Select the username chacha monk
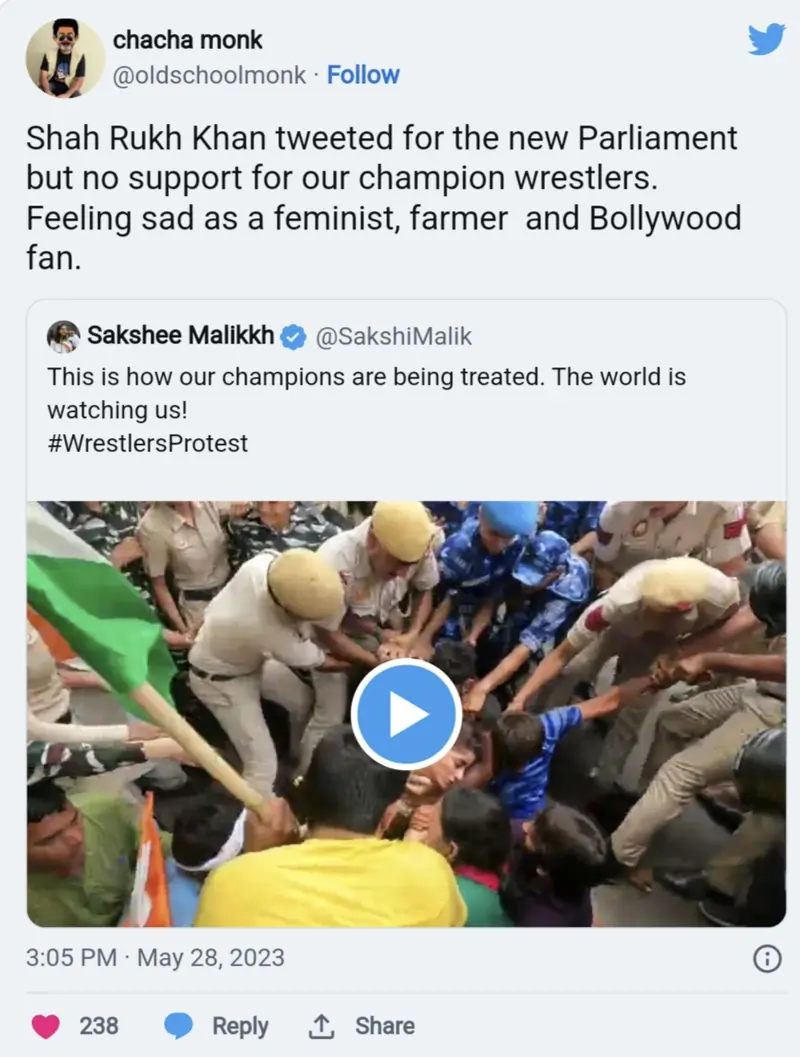 point(188,40)
